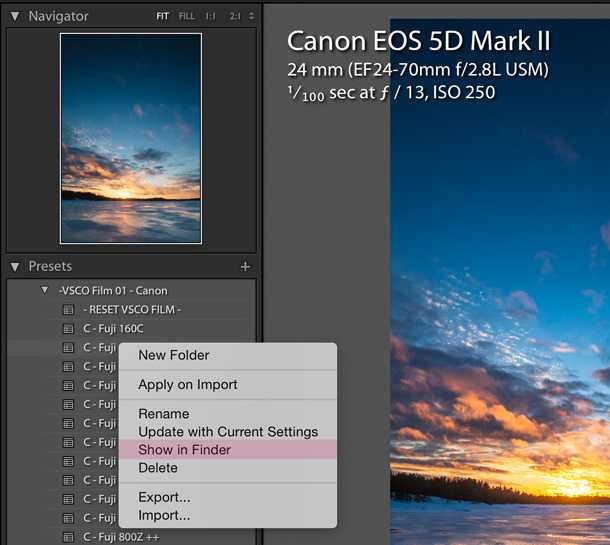The image size is (610, 545).
Task: Choose Import... from the context menu
Action: tap(164, 515)
